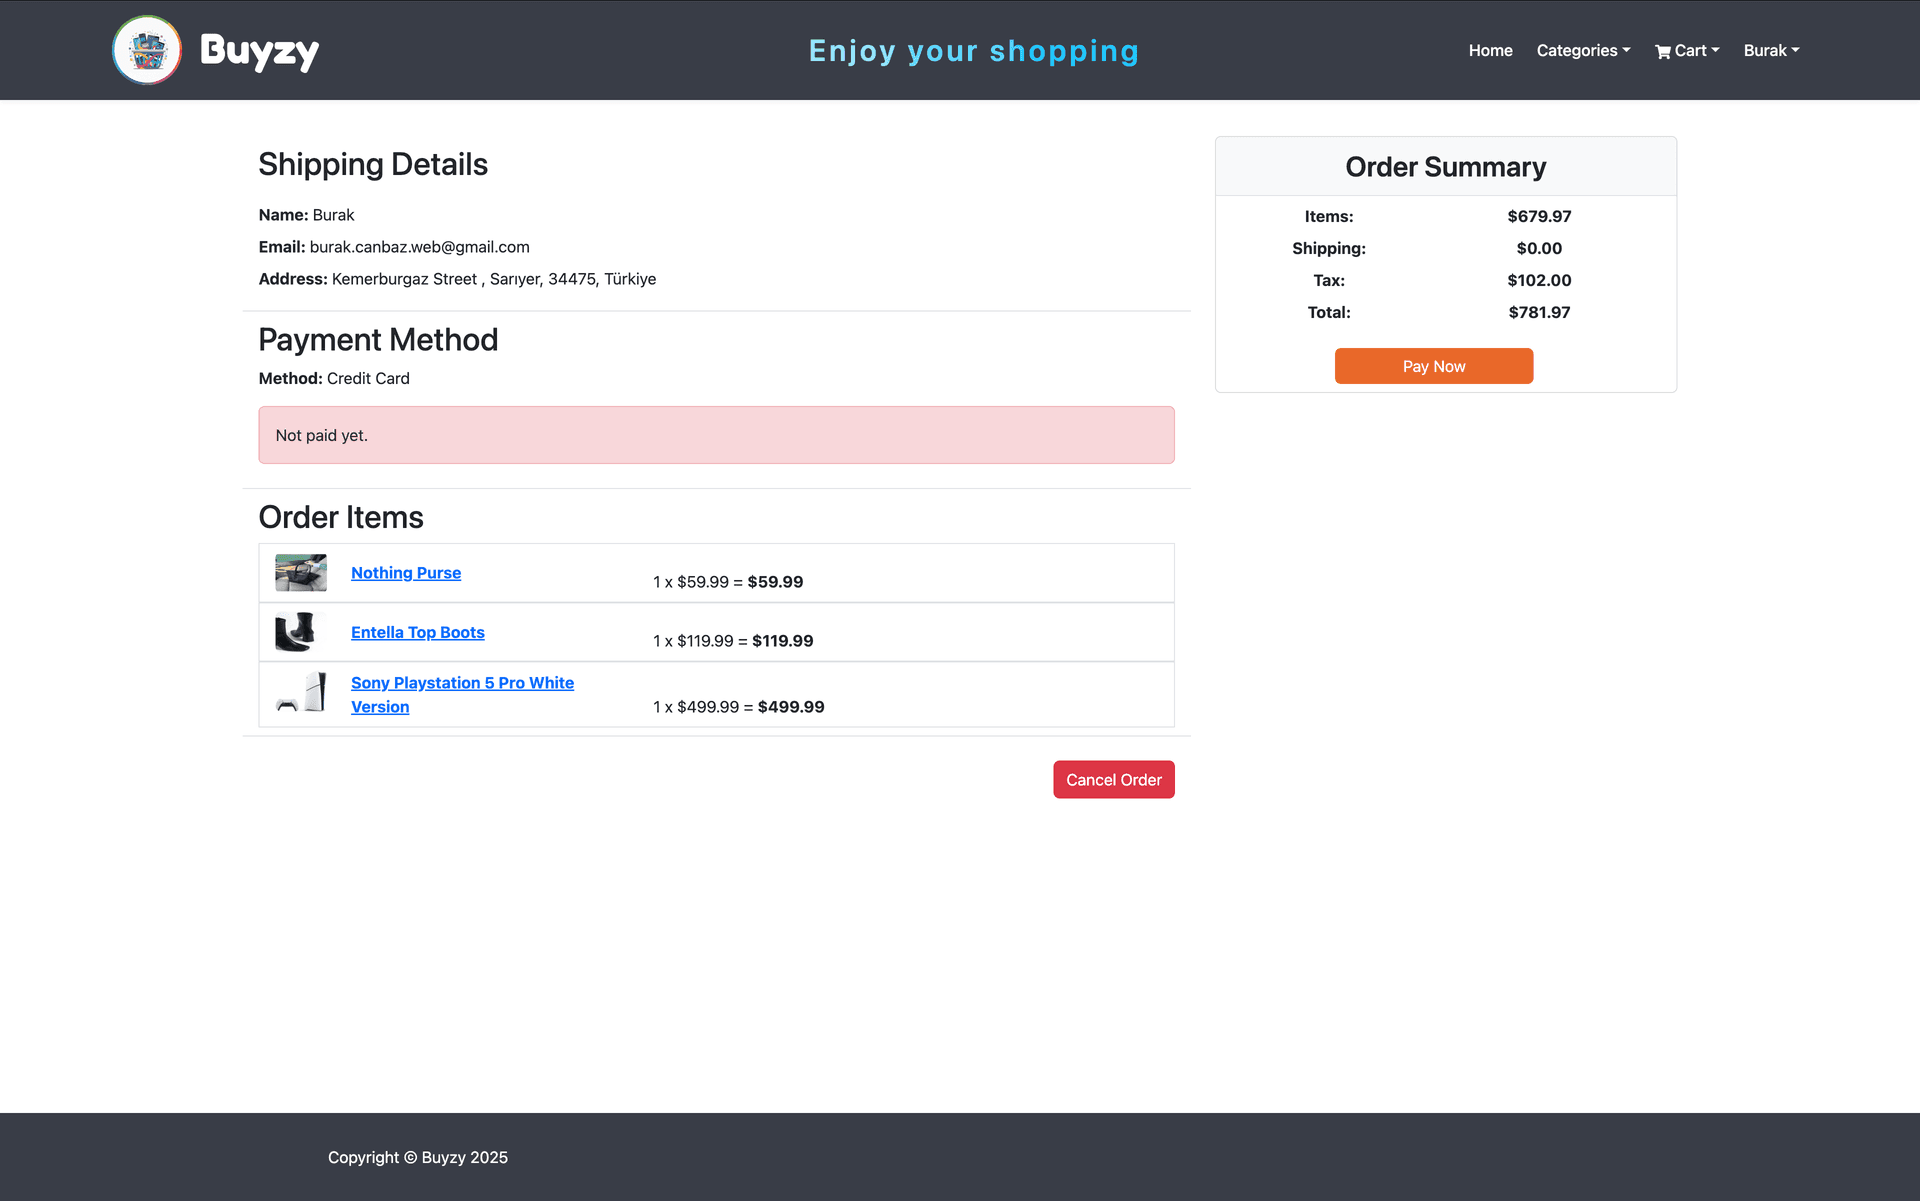Click the Cancel Order button
This screenshot has width=1920, height=1201.
pyautogui.click(x=1113, y=779)
